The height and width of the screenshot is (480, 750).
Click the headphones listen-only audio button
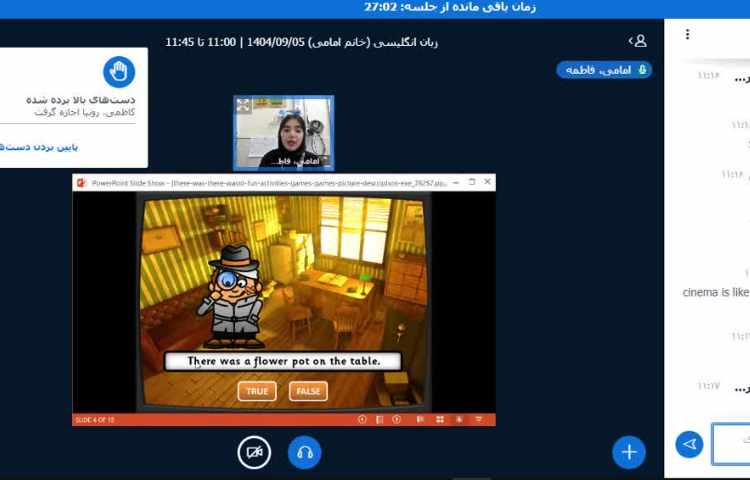coord(305,452)
